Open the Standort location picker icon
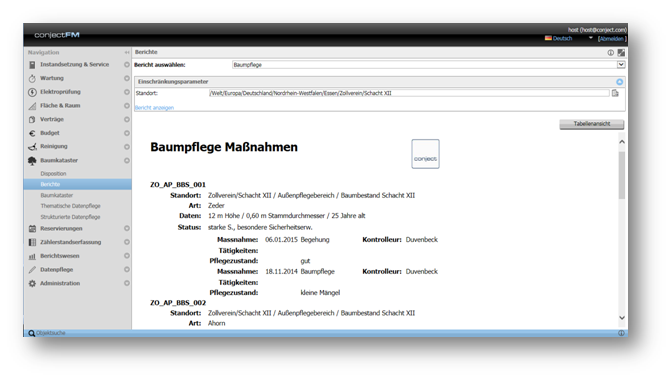This screenshot has width=671, height=380. point(615,93)
